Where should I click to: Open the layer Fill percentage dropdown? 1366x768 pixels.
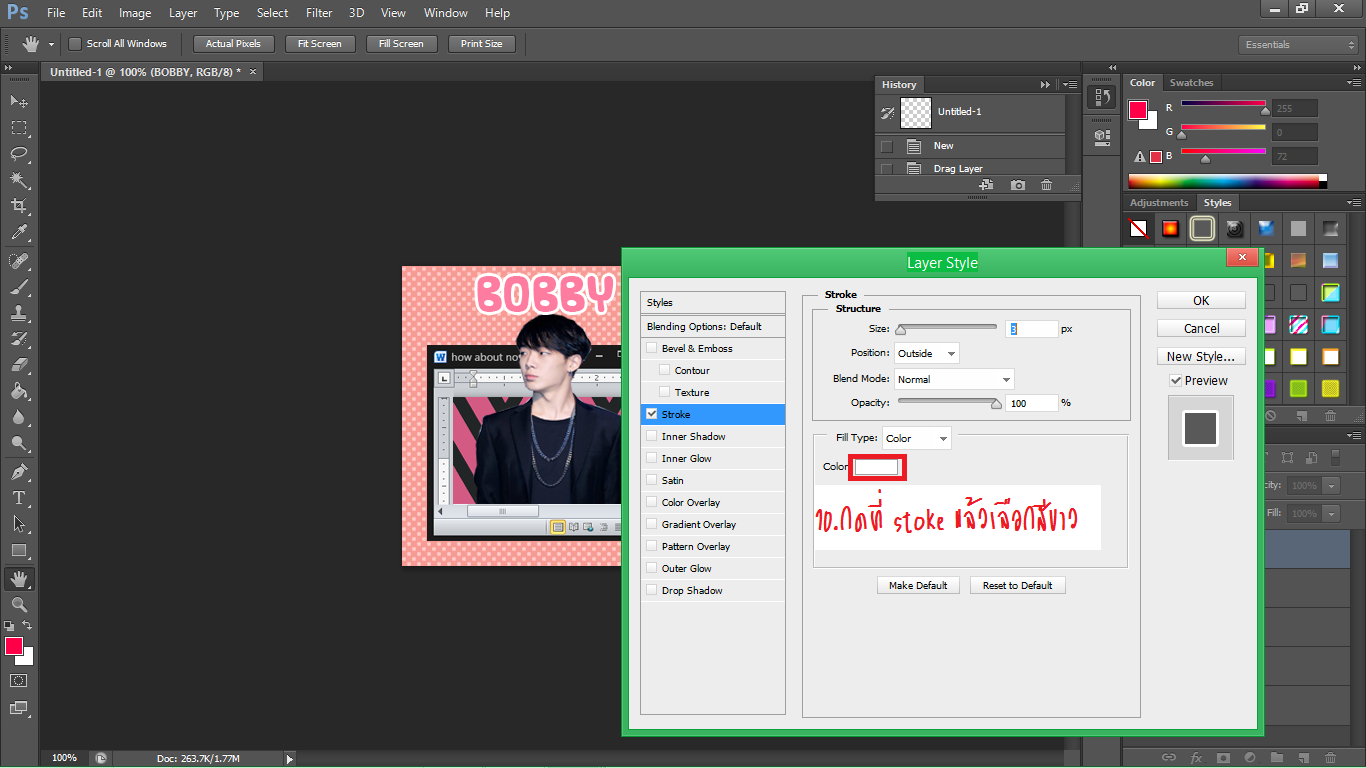(x=1331, y=513)
